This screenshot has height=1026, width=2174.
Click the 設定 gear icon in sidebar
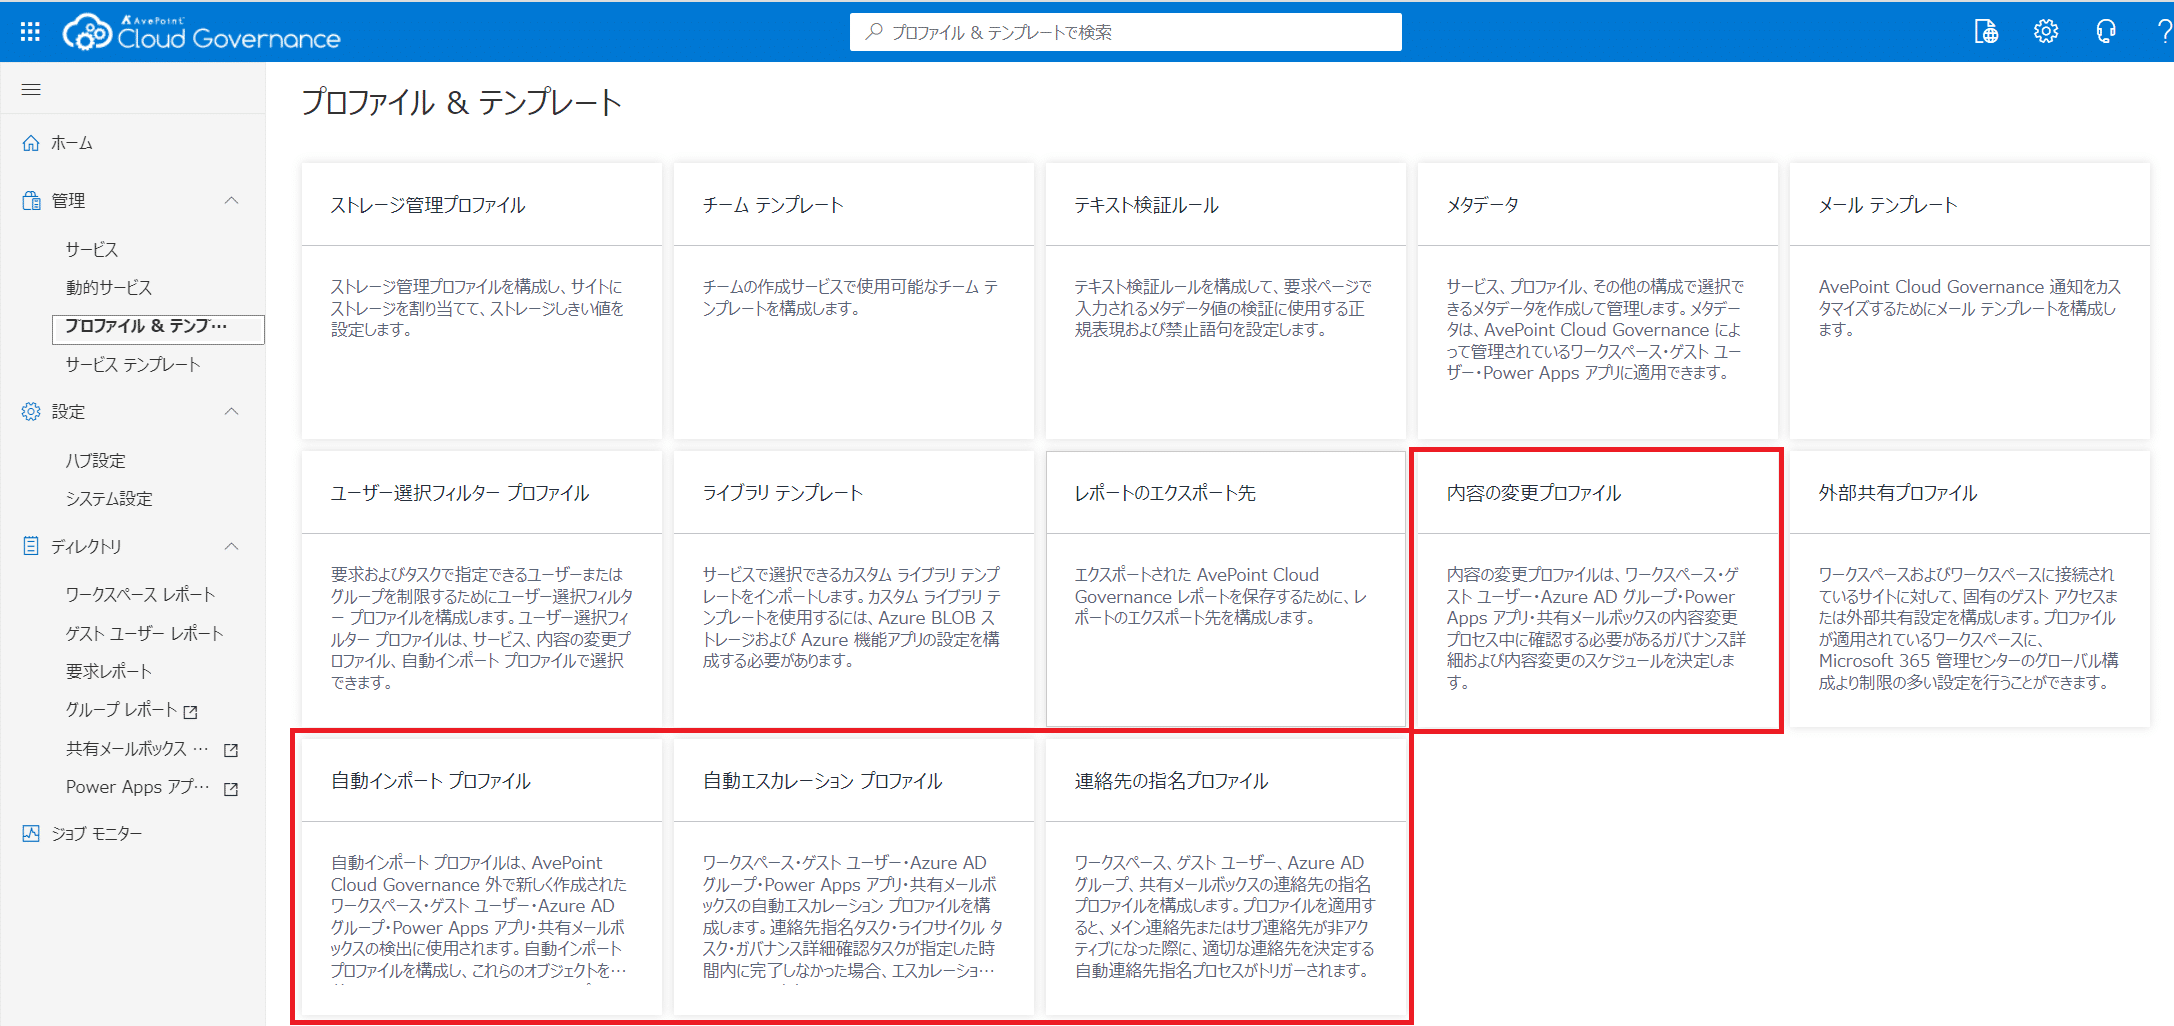[31, 412]
